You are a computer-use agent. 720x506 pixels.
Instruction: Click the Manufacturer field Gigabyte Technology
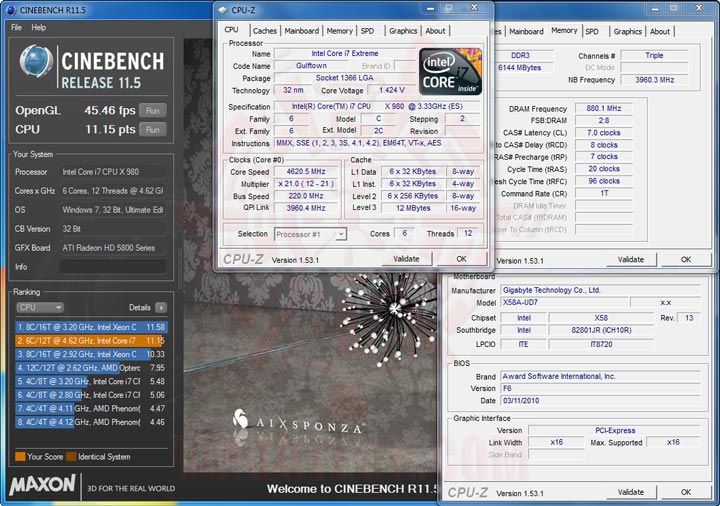point(601,290)
